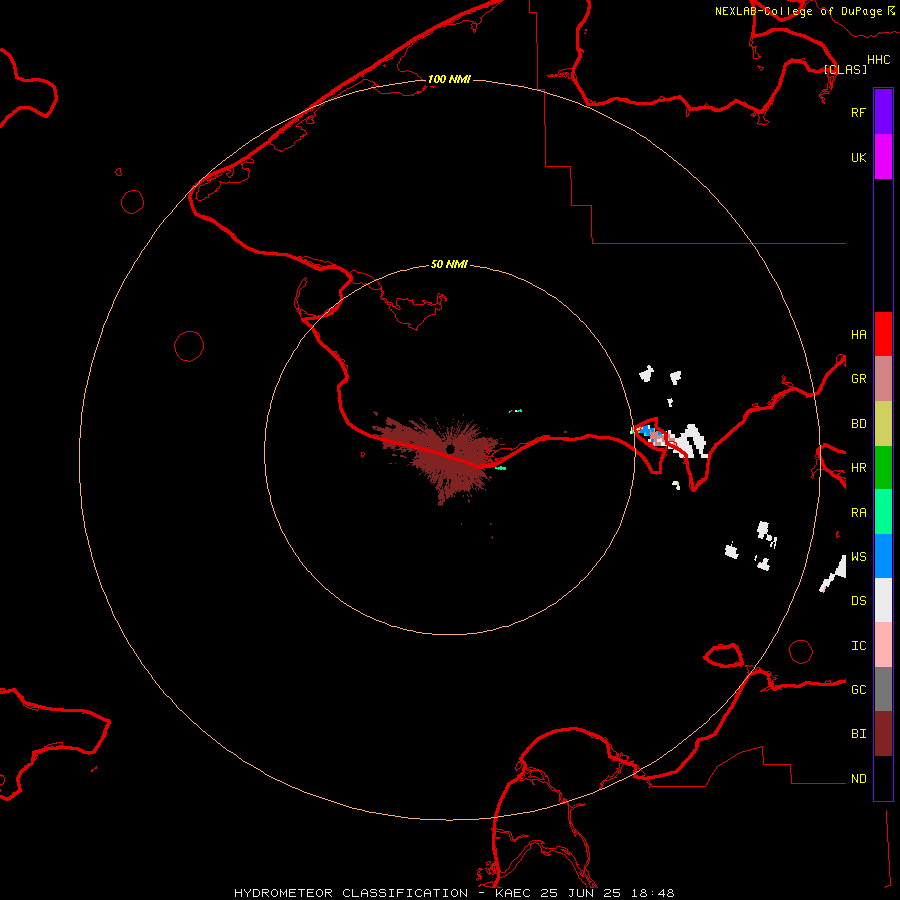Viewport: 900px width, 900px height.
Task: Select the pale pink IC legend swatch
Action: pos(883,645)
